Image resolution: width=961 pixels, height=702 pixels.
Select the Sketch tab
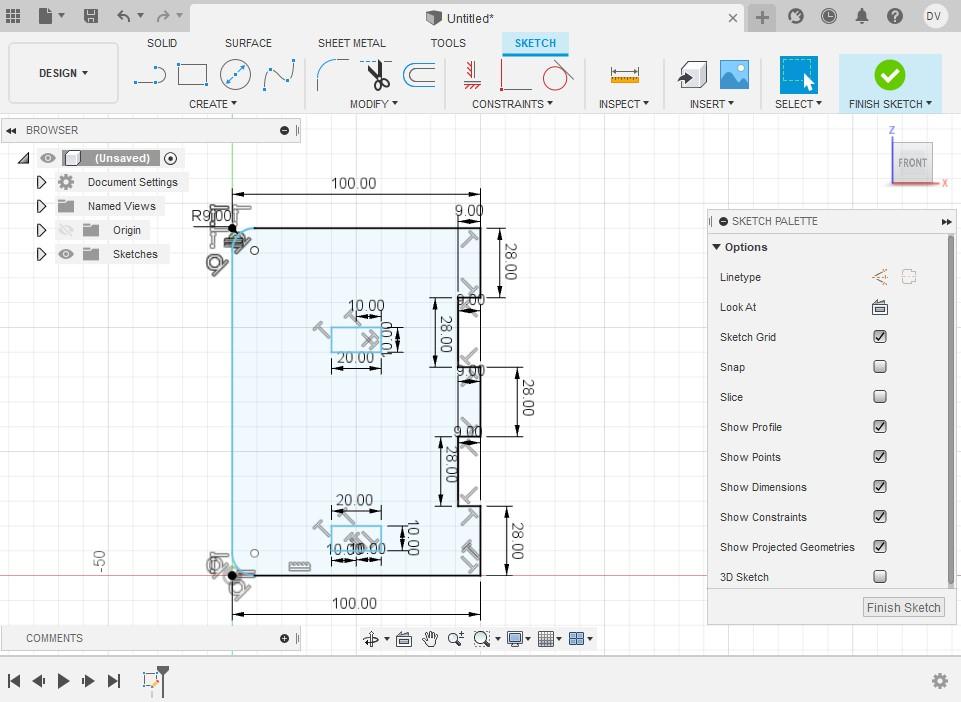tap(535, 43)
